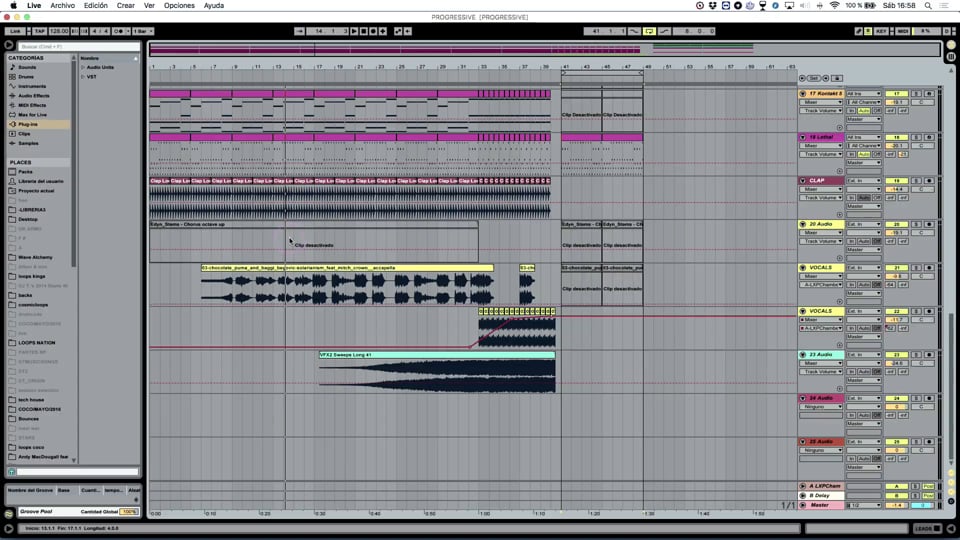Screen dimensions: 960x540
Task: Toggle Draw Mode pencil button
Action: pos(858,31)
